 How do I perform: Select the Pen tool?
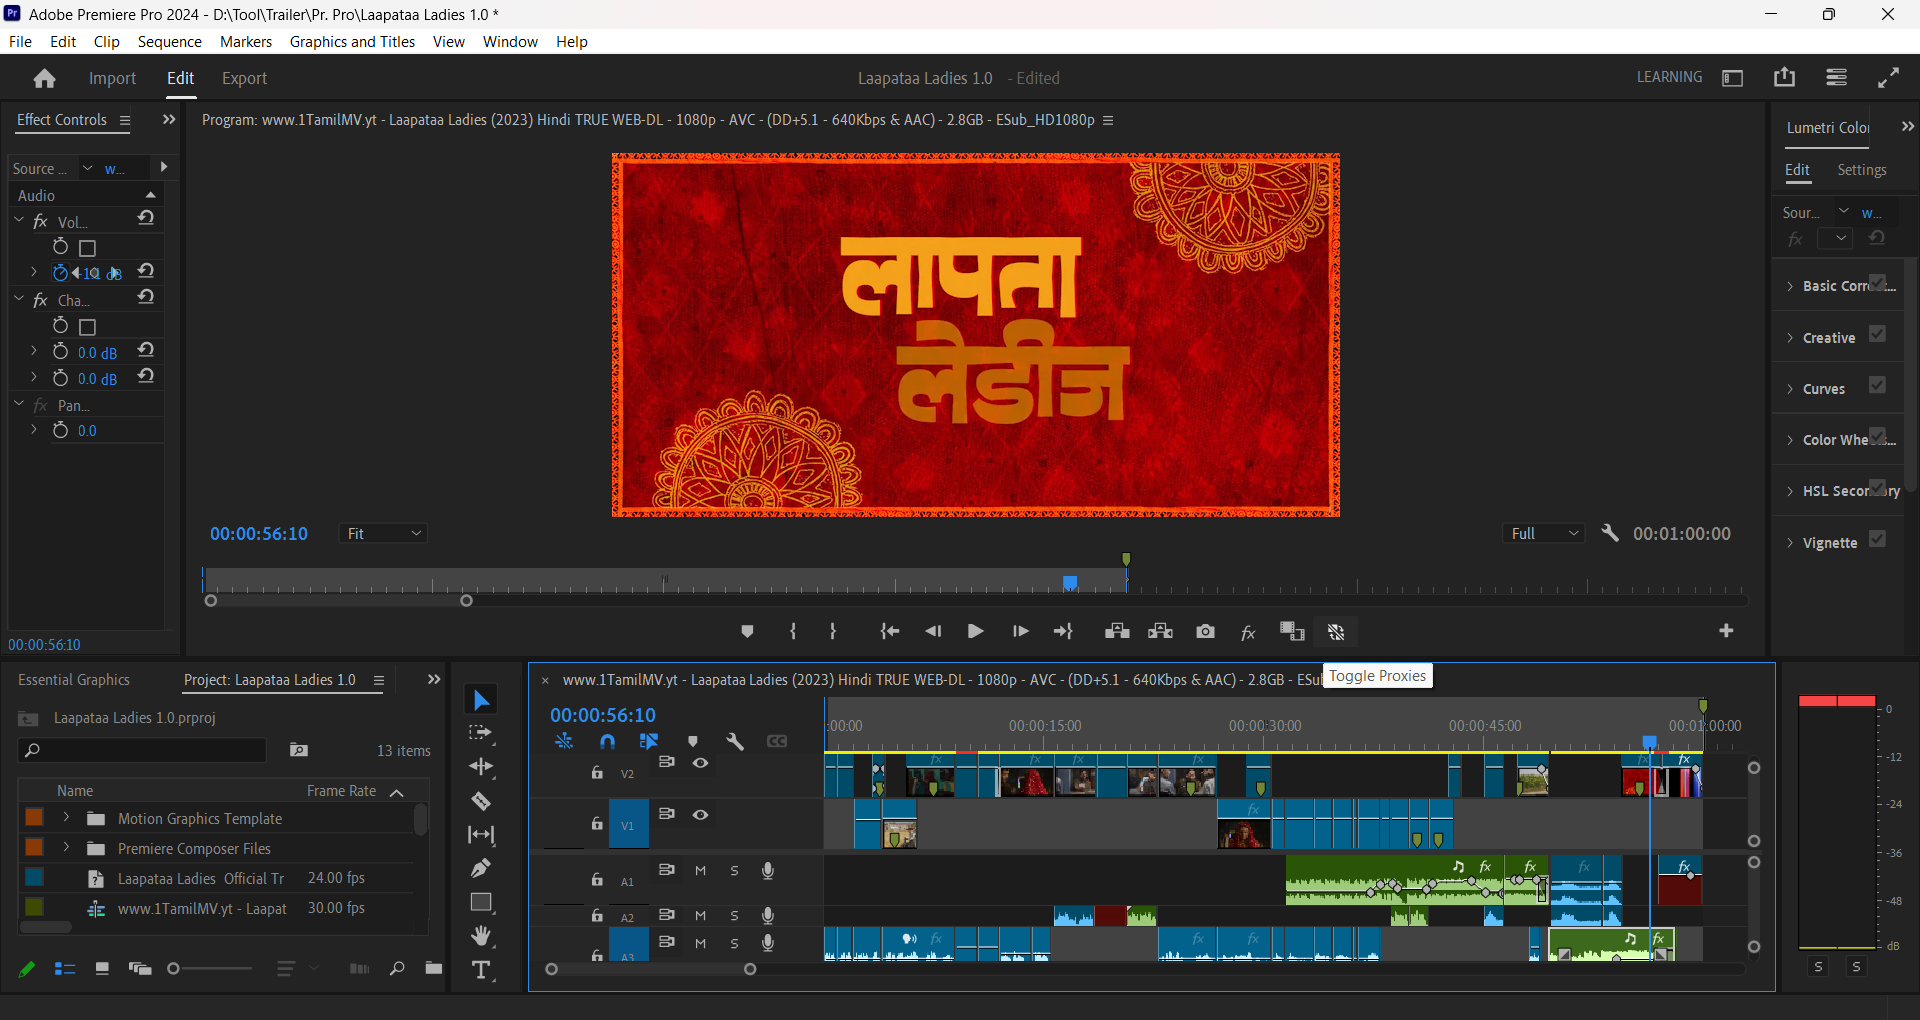[x=481, y=868]
